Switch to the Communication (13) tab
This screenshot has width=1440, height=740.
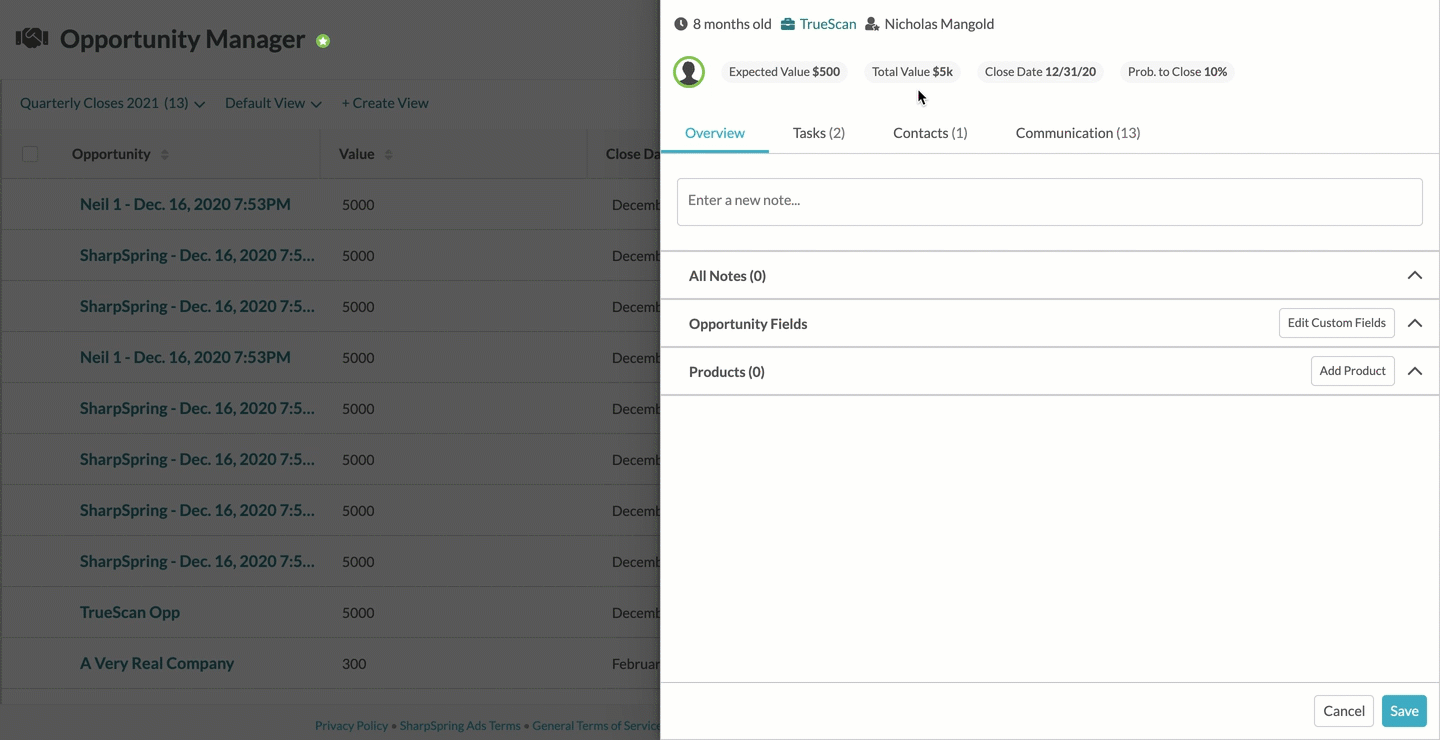pos(1078,133)
